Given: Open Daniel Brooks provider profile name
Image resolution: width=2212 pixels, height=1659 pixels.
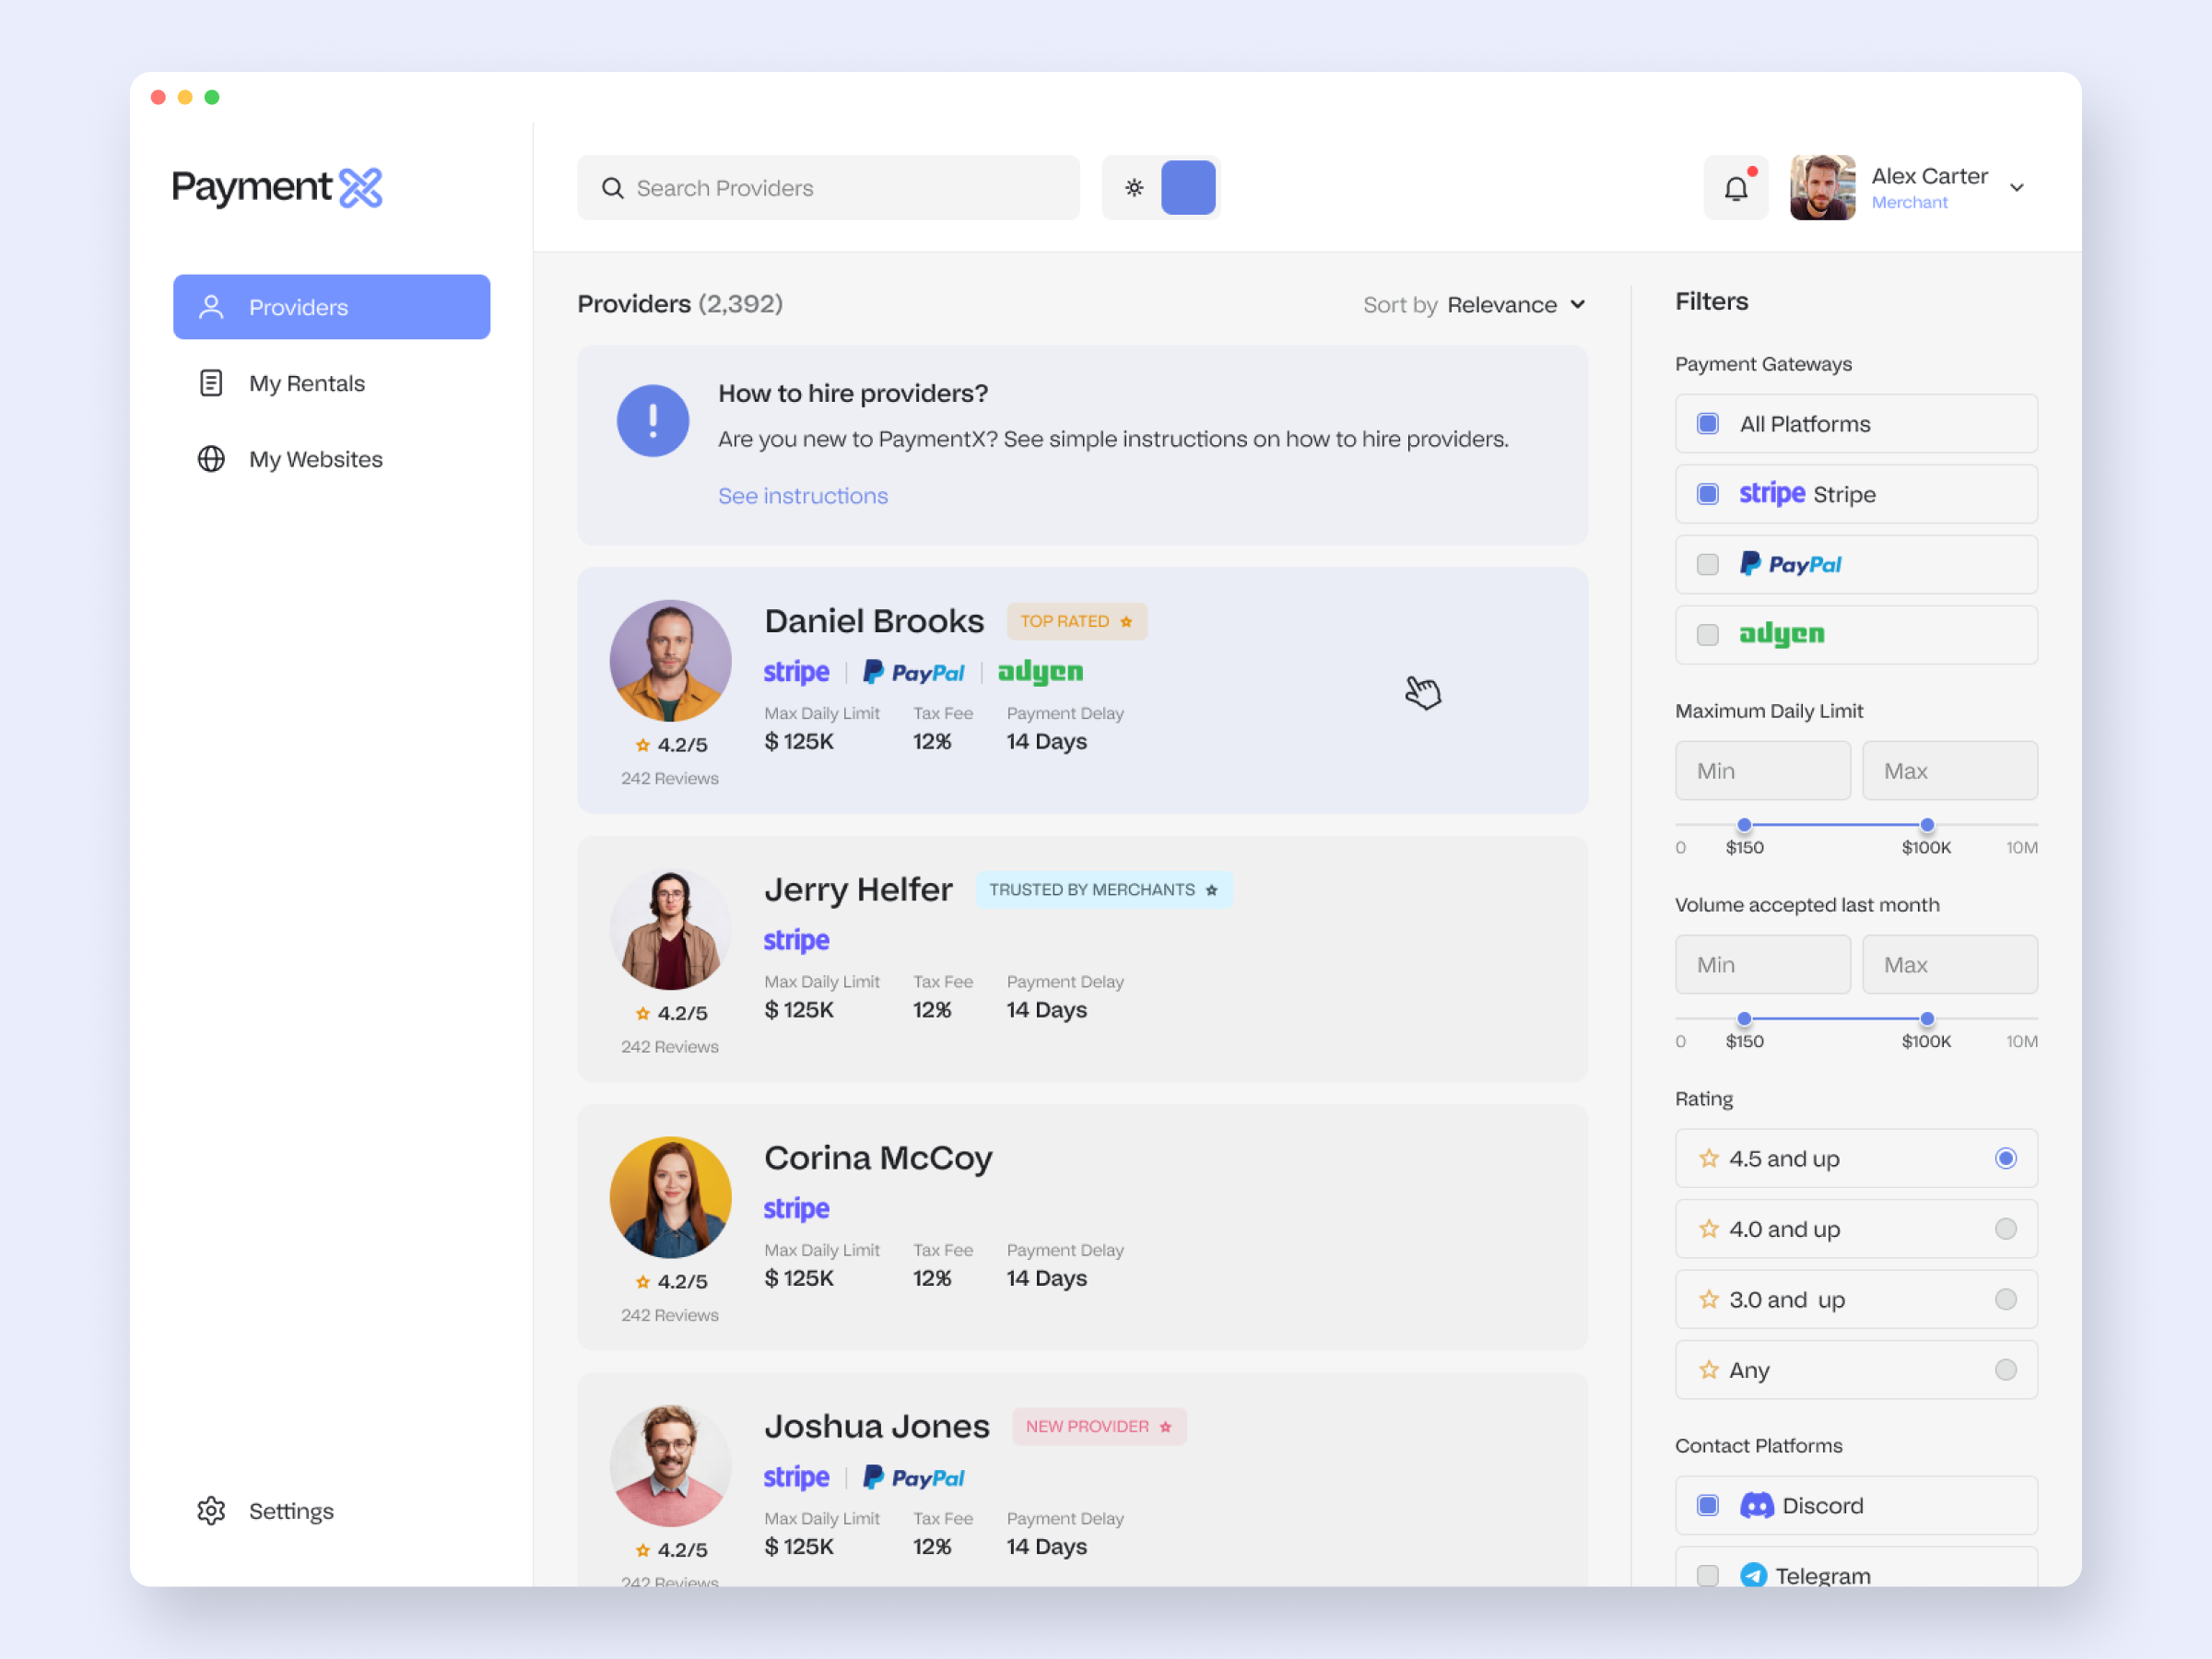Looking at the screenshot, I should coord(874,621).
